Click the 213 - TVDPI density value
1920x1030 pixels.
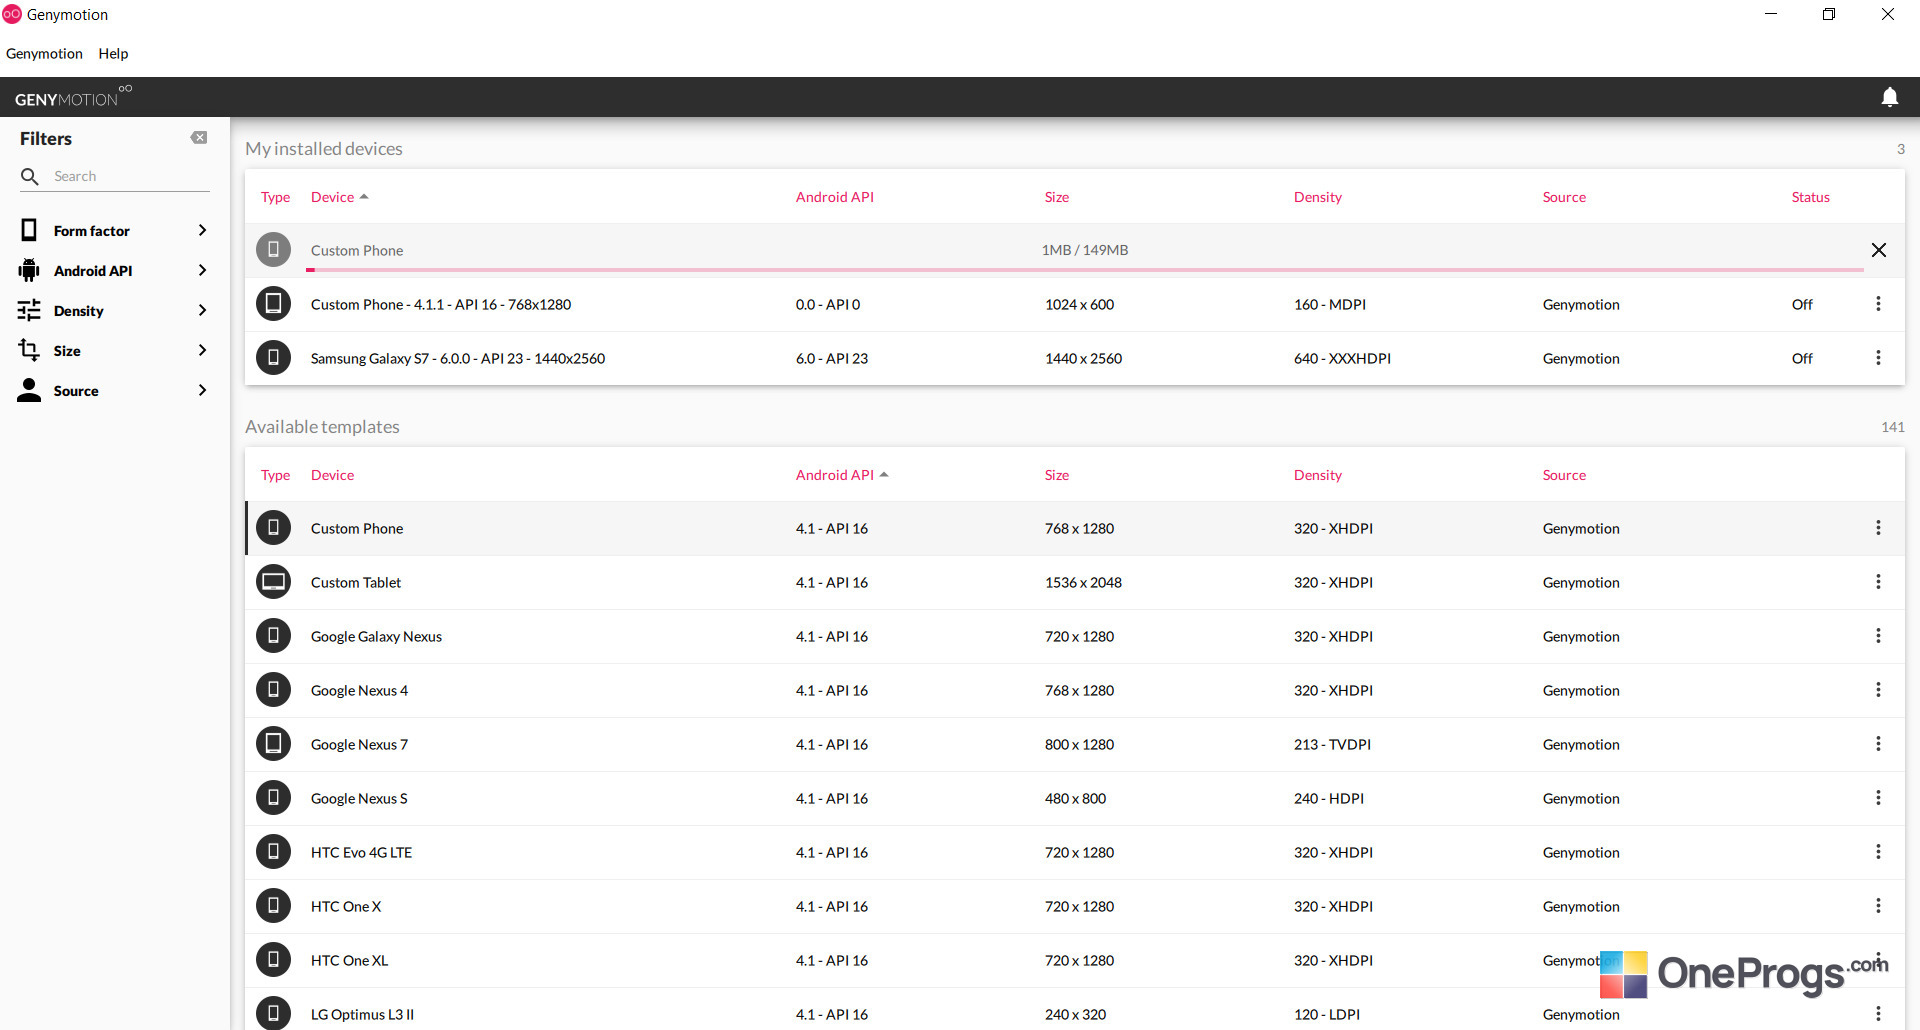pyautogui.click(x=1332, y=744)
